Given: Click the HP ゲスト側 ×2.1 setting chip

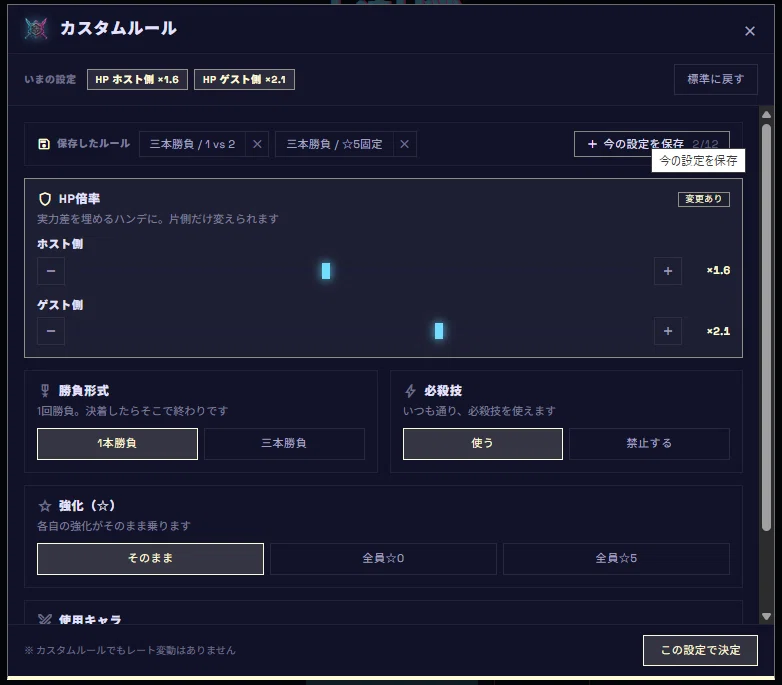Looking at the screenshot, I should 244,80.
